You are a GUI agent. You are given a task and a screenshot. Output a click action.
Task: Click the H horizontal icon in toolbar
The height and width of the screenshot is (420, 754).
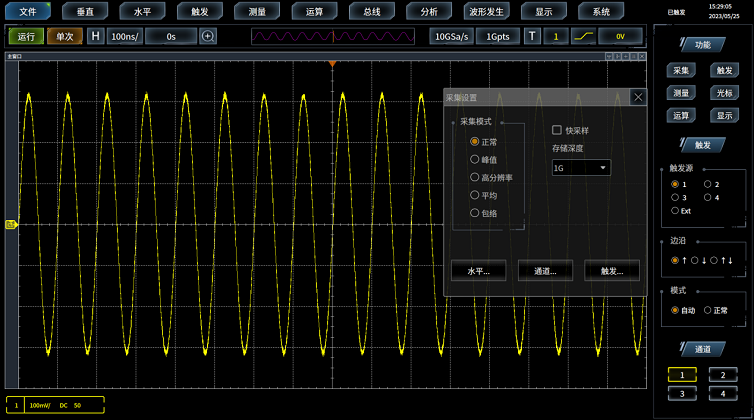point(96,36)
